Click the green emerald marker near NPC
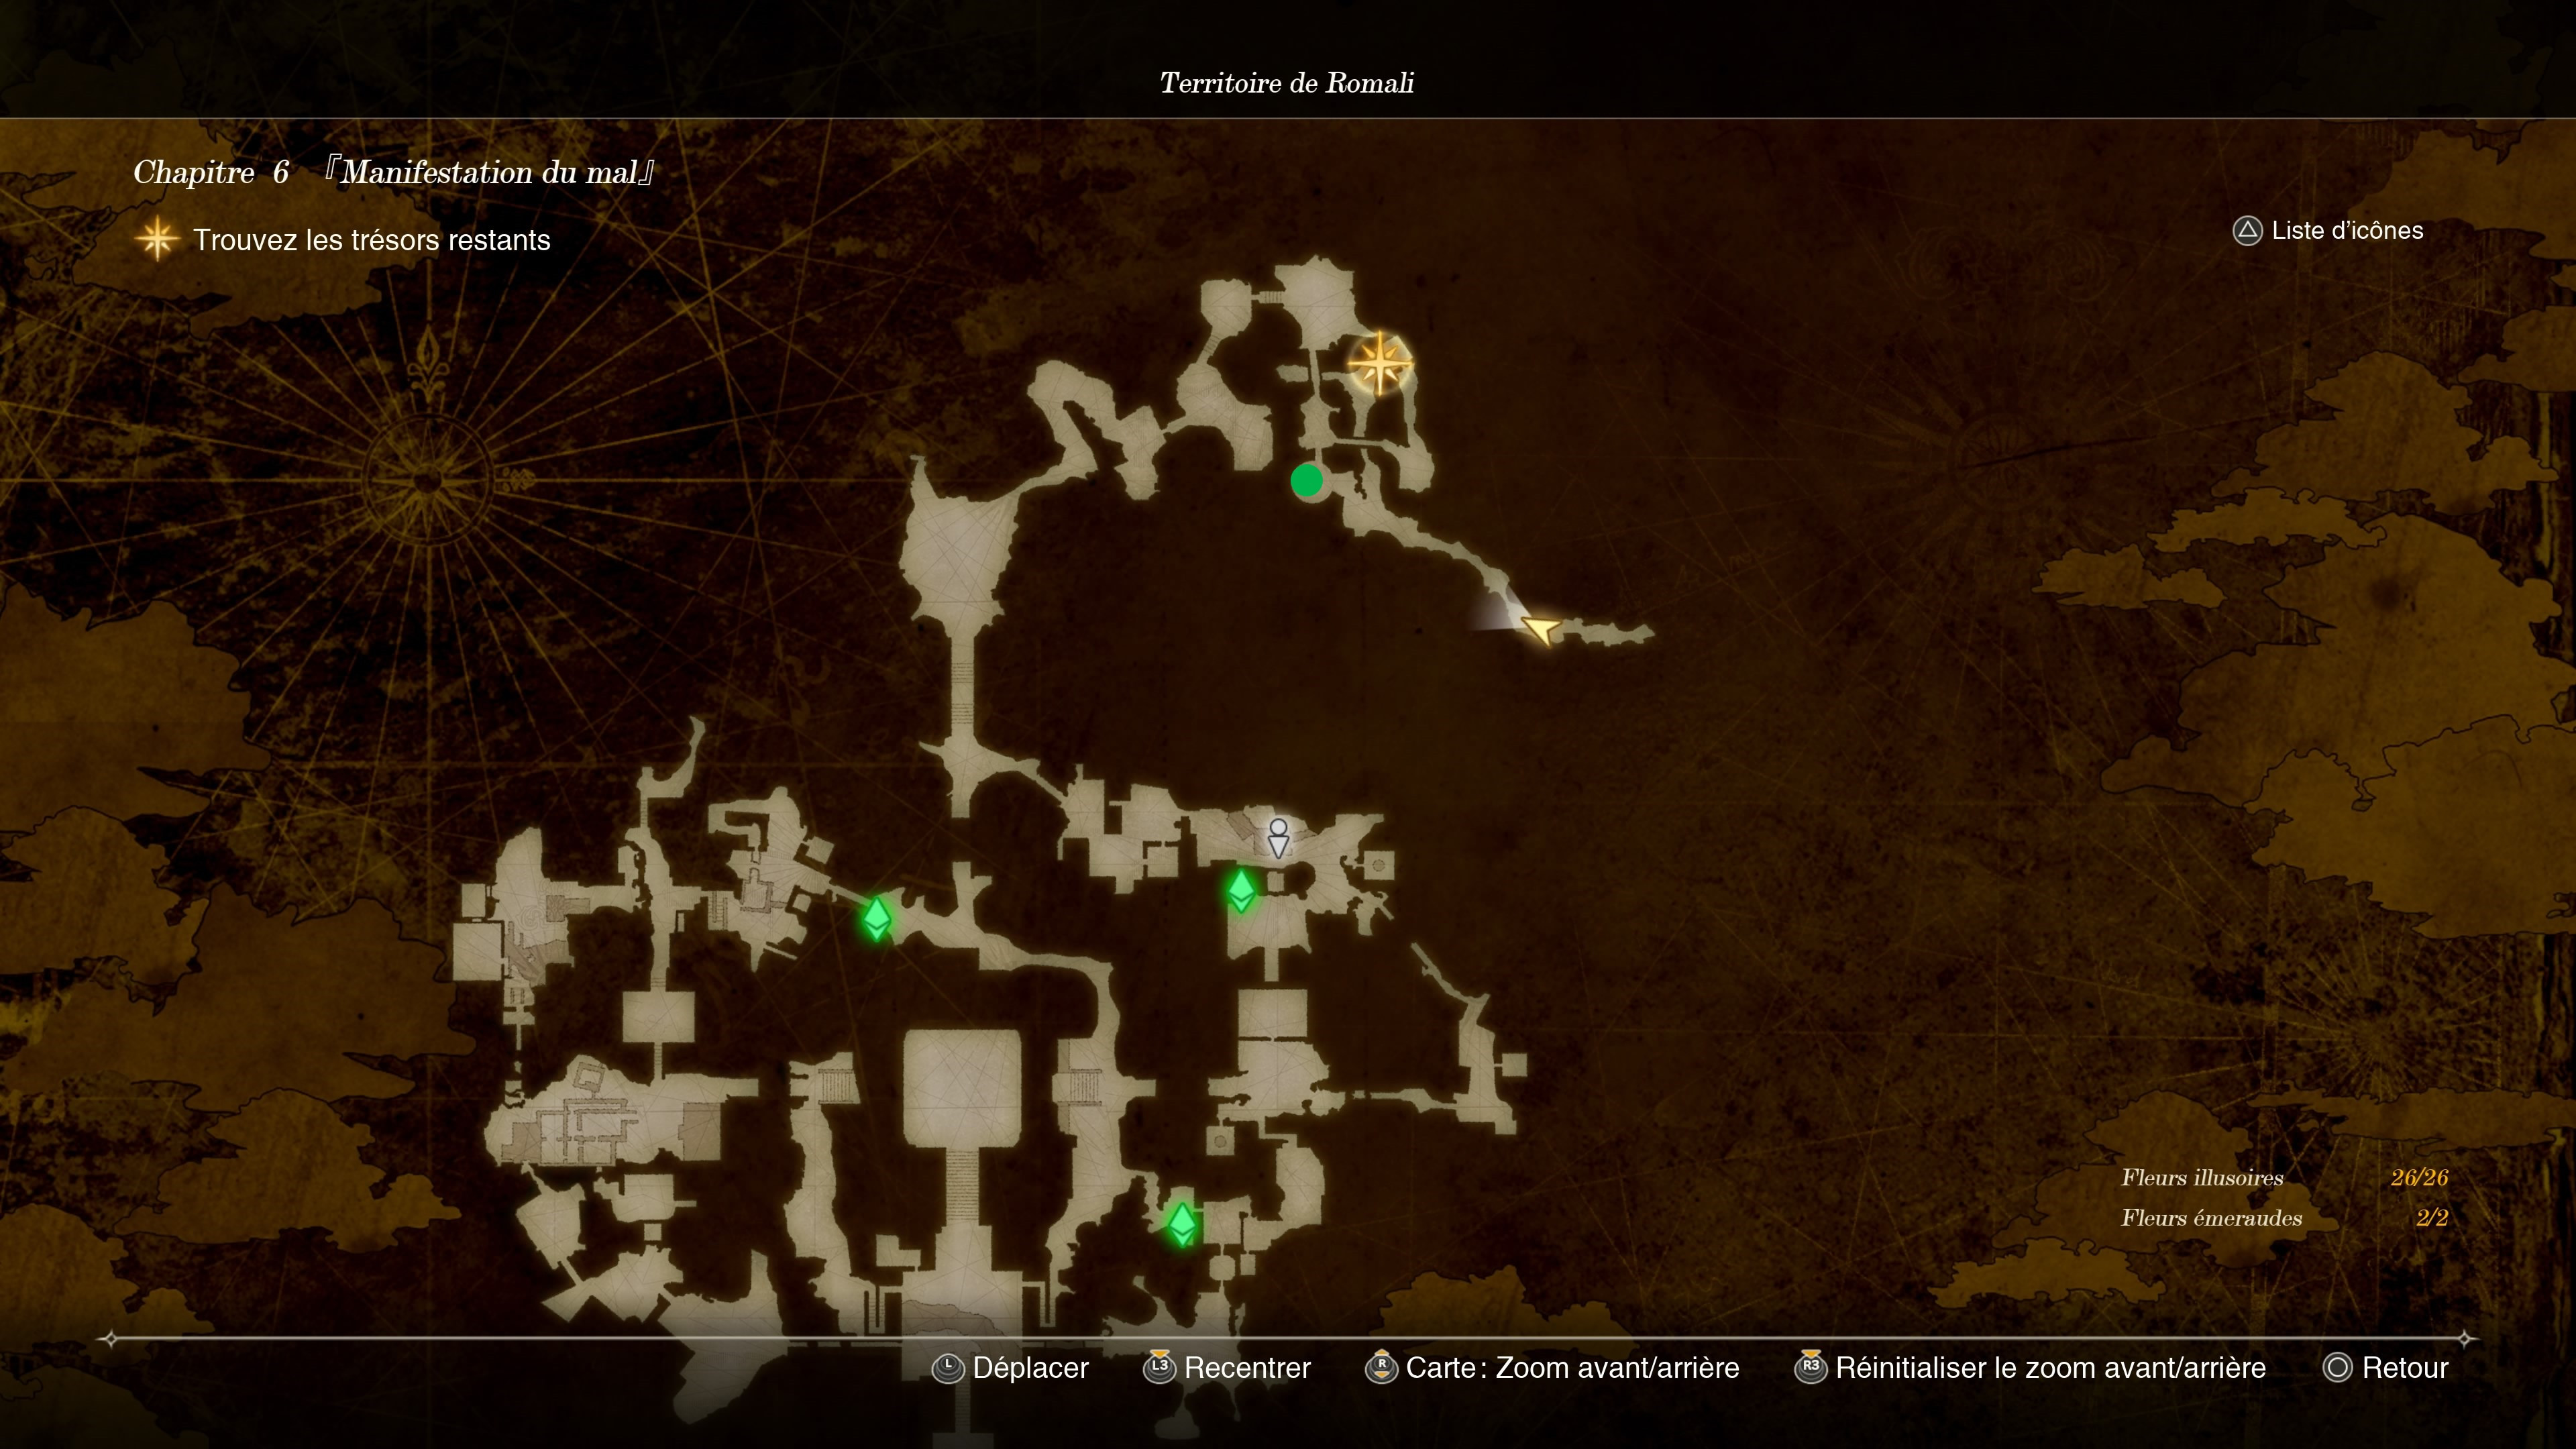The height and width of the screenshot is (1449, 2576). coord(1241,890)
